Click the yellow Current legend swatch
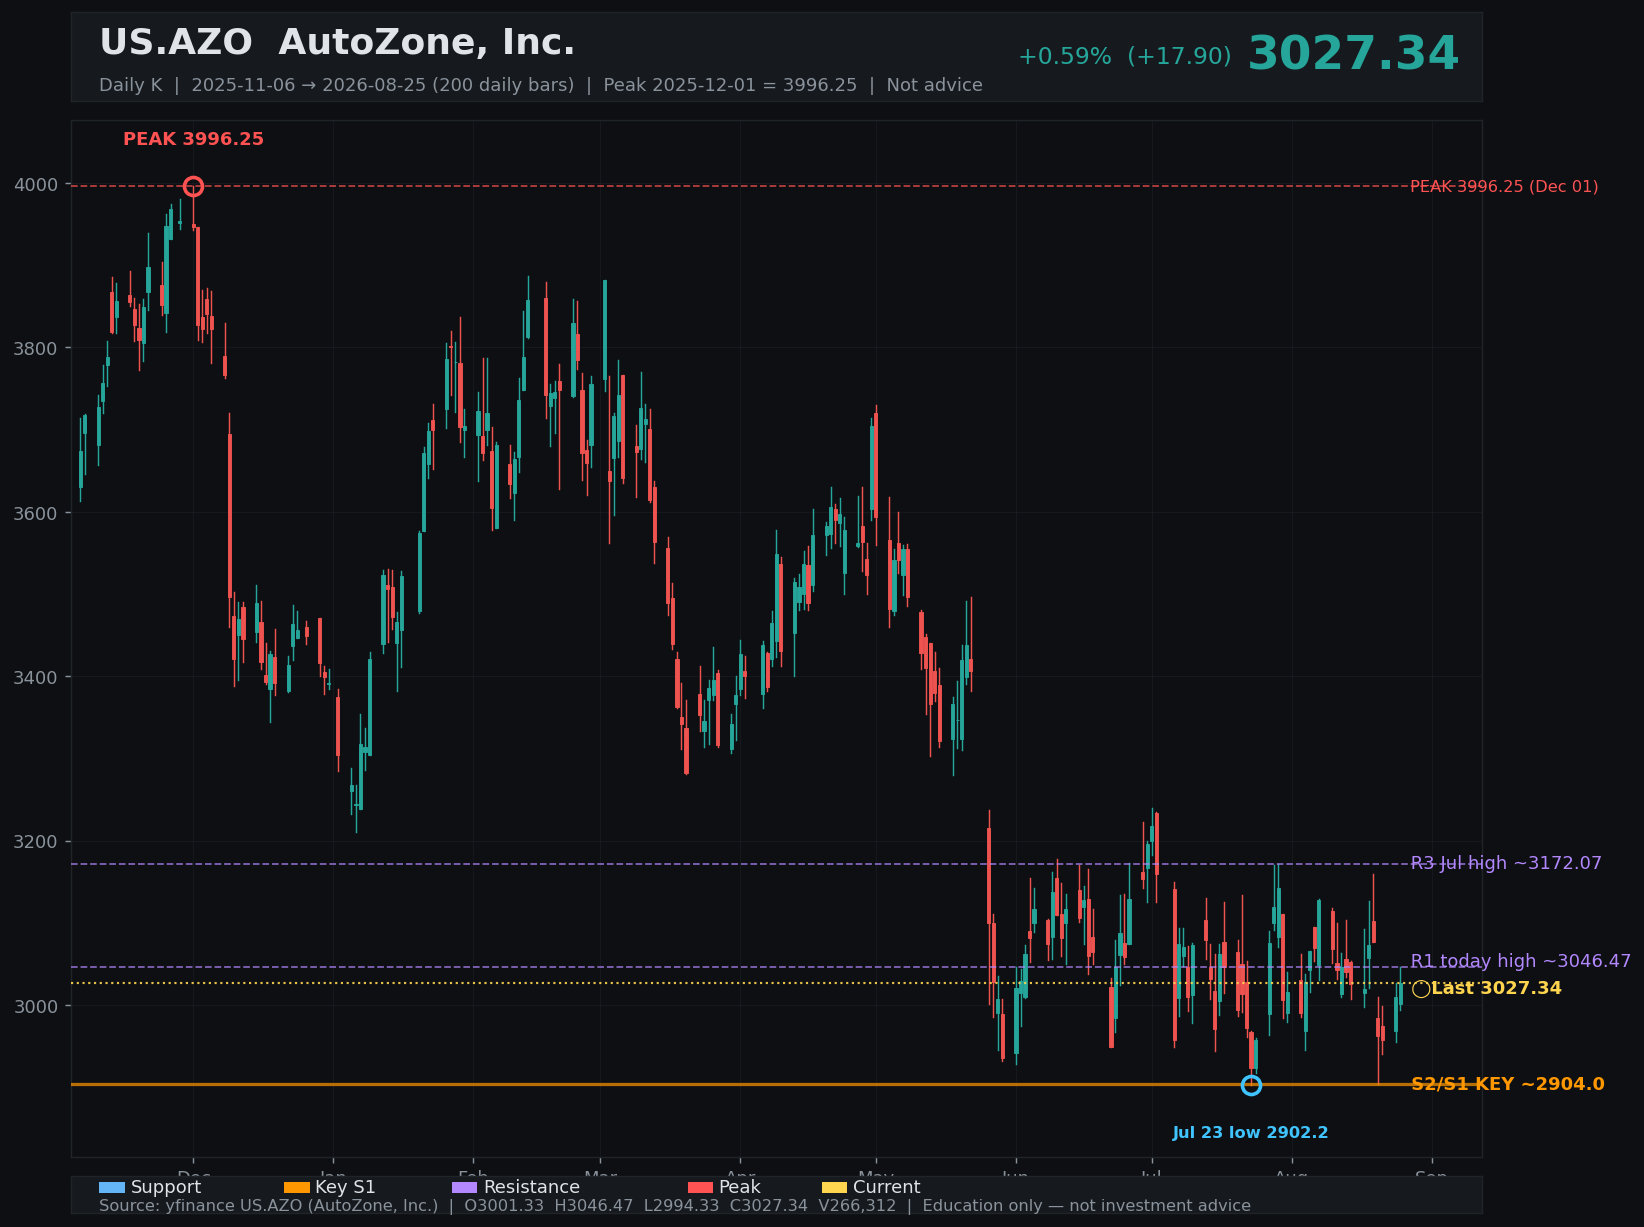 click(834, 1188)
